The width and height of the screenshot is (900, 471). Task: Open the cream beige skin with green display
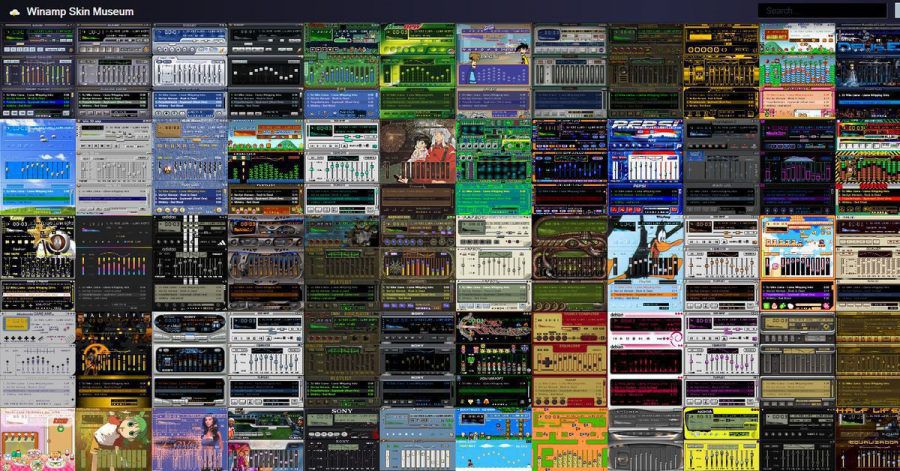(494, 263)
